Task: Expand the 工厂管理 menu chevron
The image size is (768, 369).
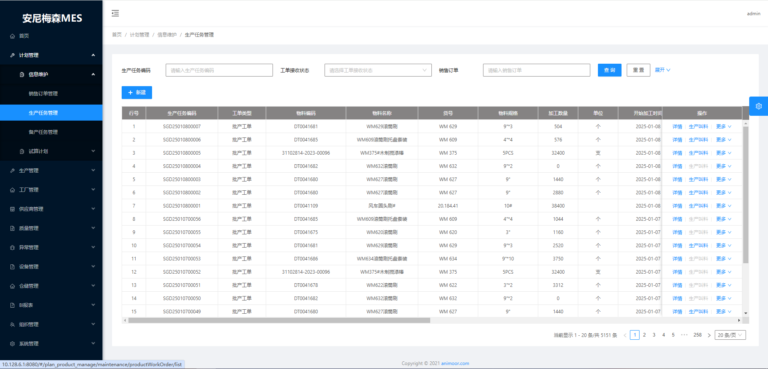Action: click(x=93, y=190)
